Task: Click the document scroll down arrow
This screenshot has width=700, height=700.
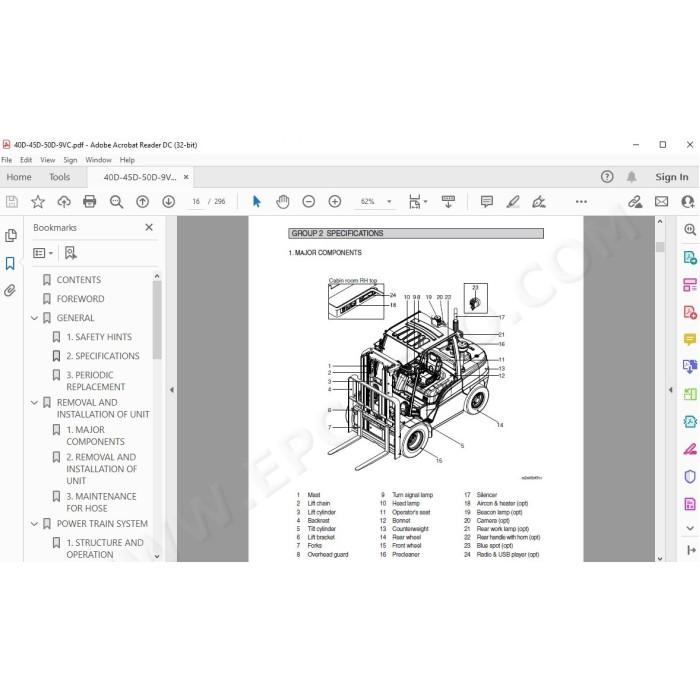Action: click(x=660, y=558)
